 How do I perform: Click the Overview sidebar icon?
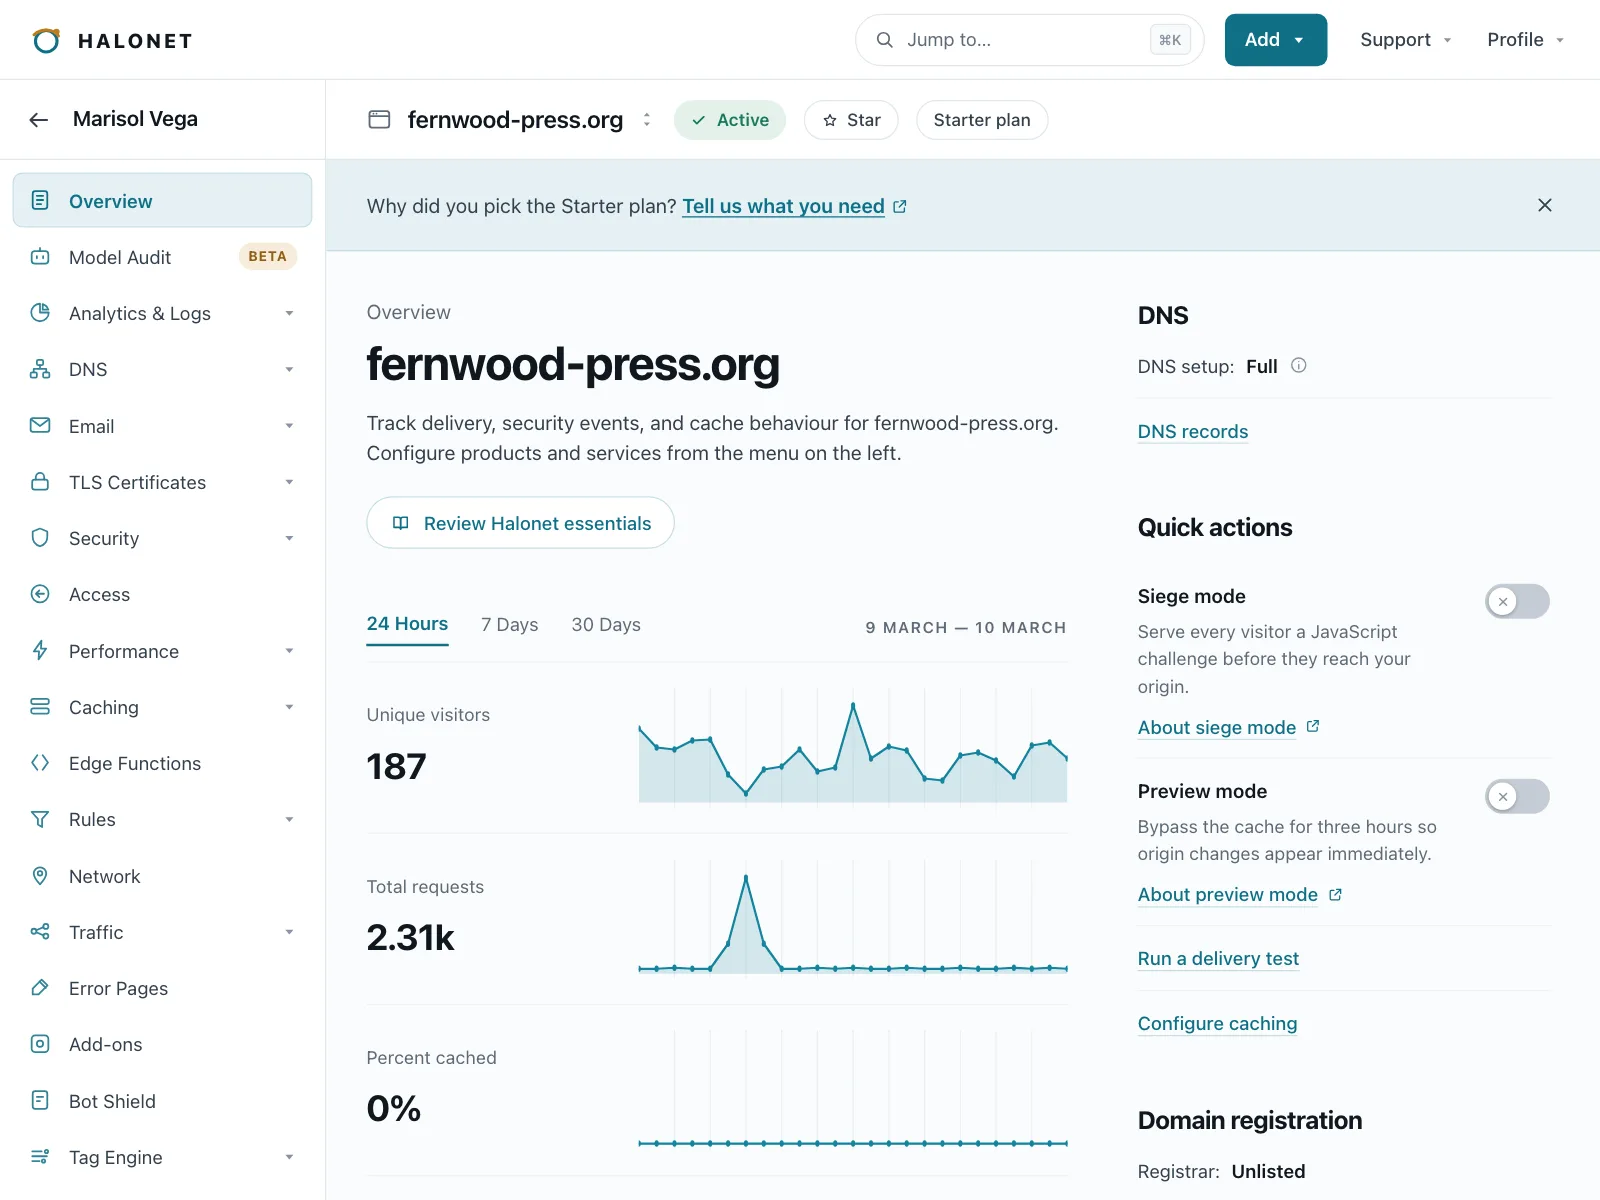tap(40, 200)
